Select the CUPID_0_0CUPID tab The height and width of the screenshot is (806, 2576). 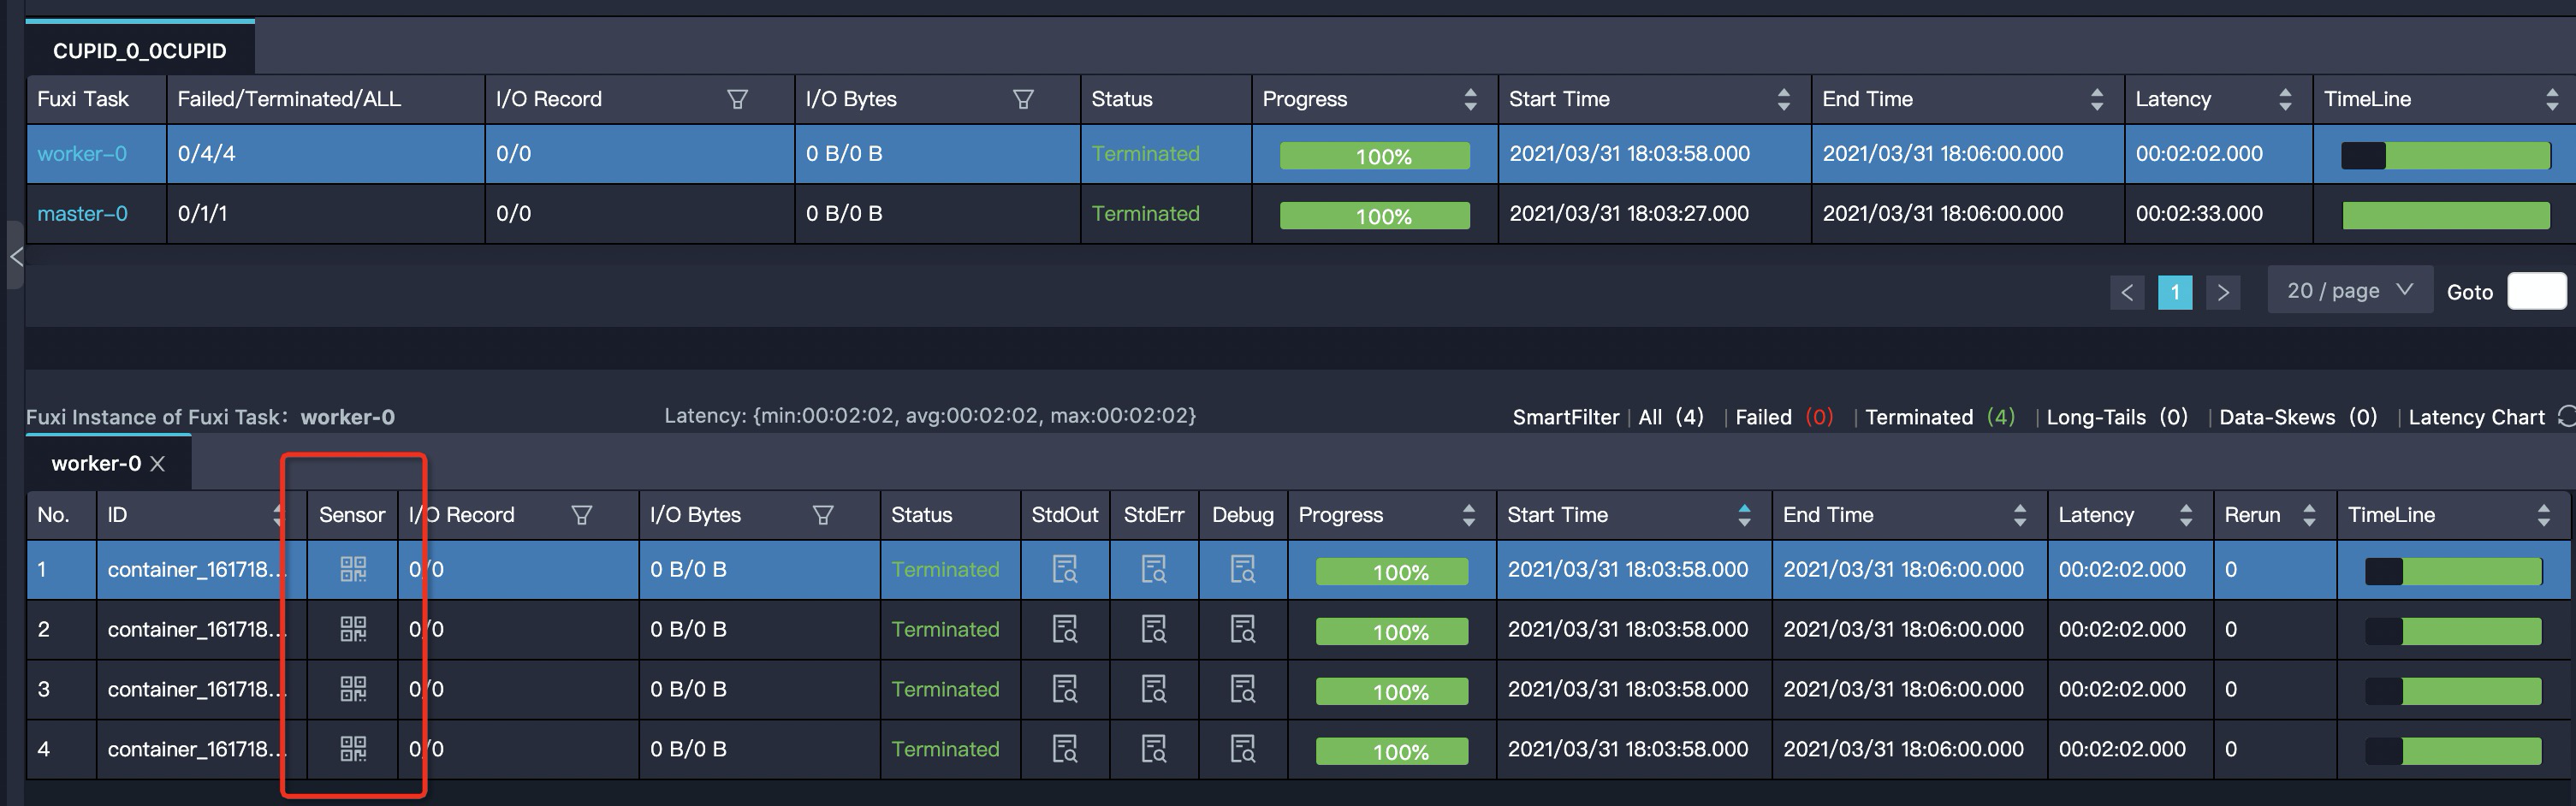139,50
